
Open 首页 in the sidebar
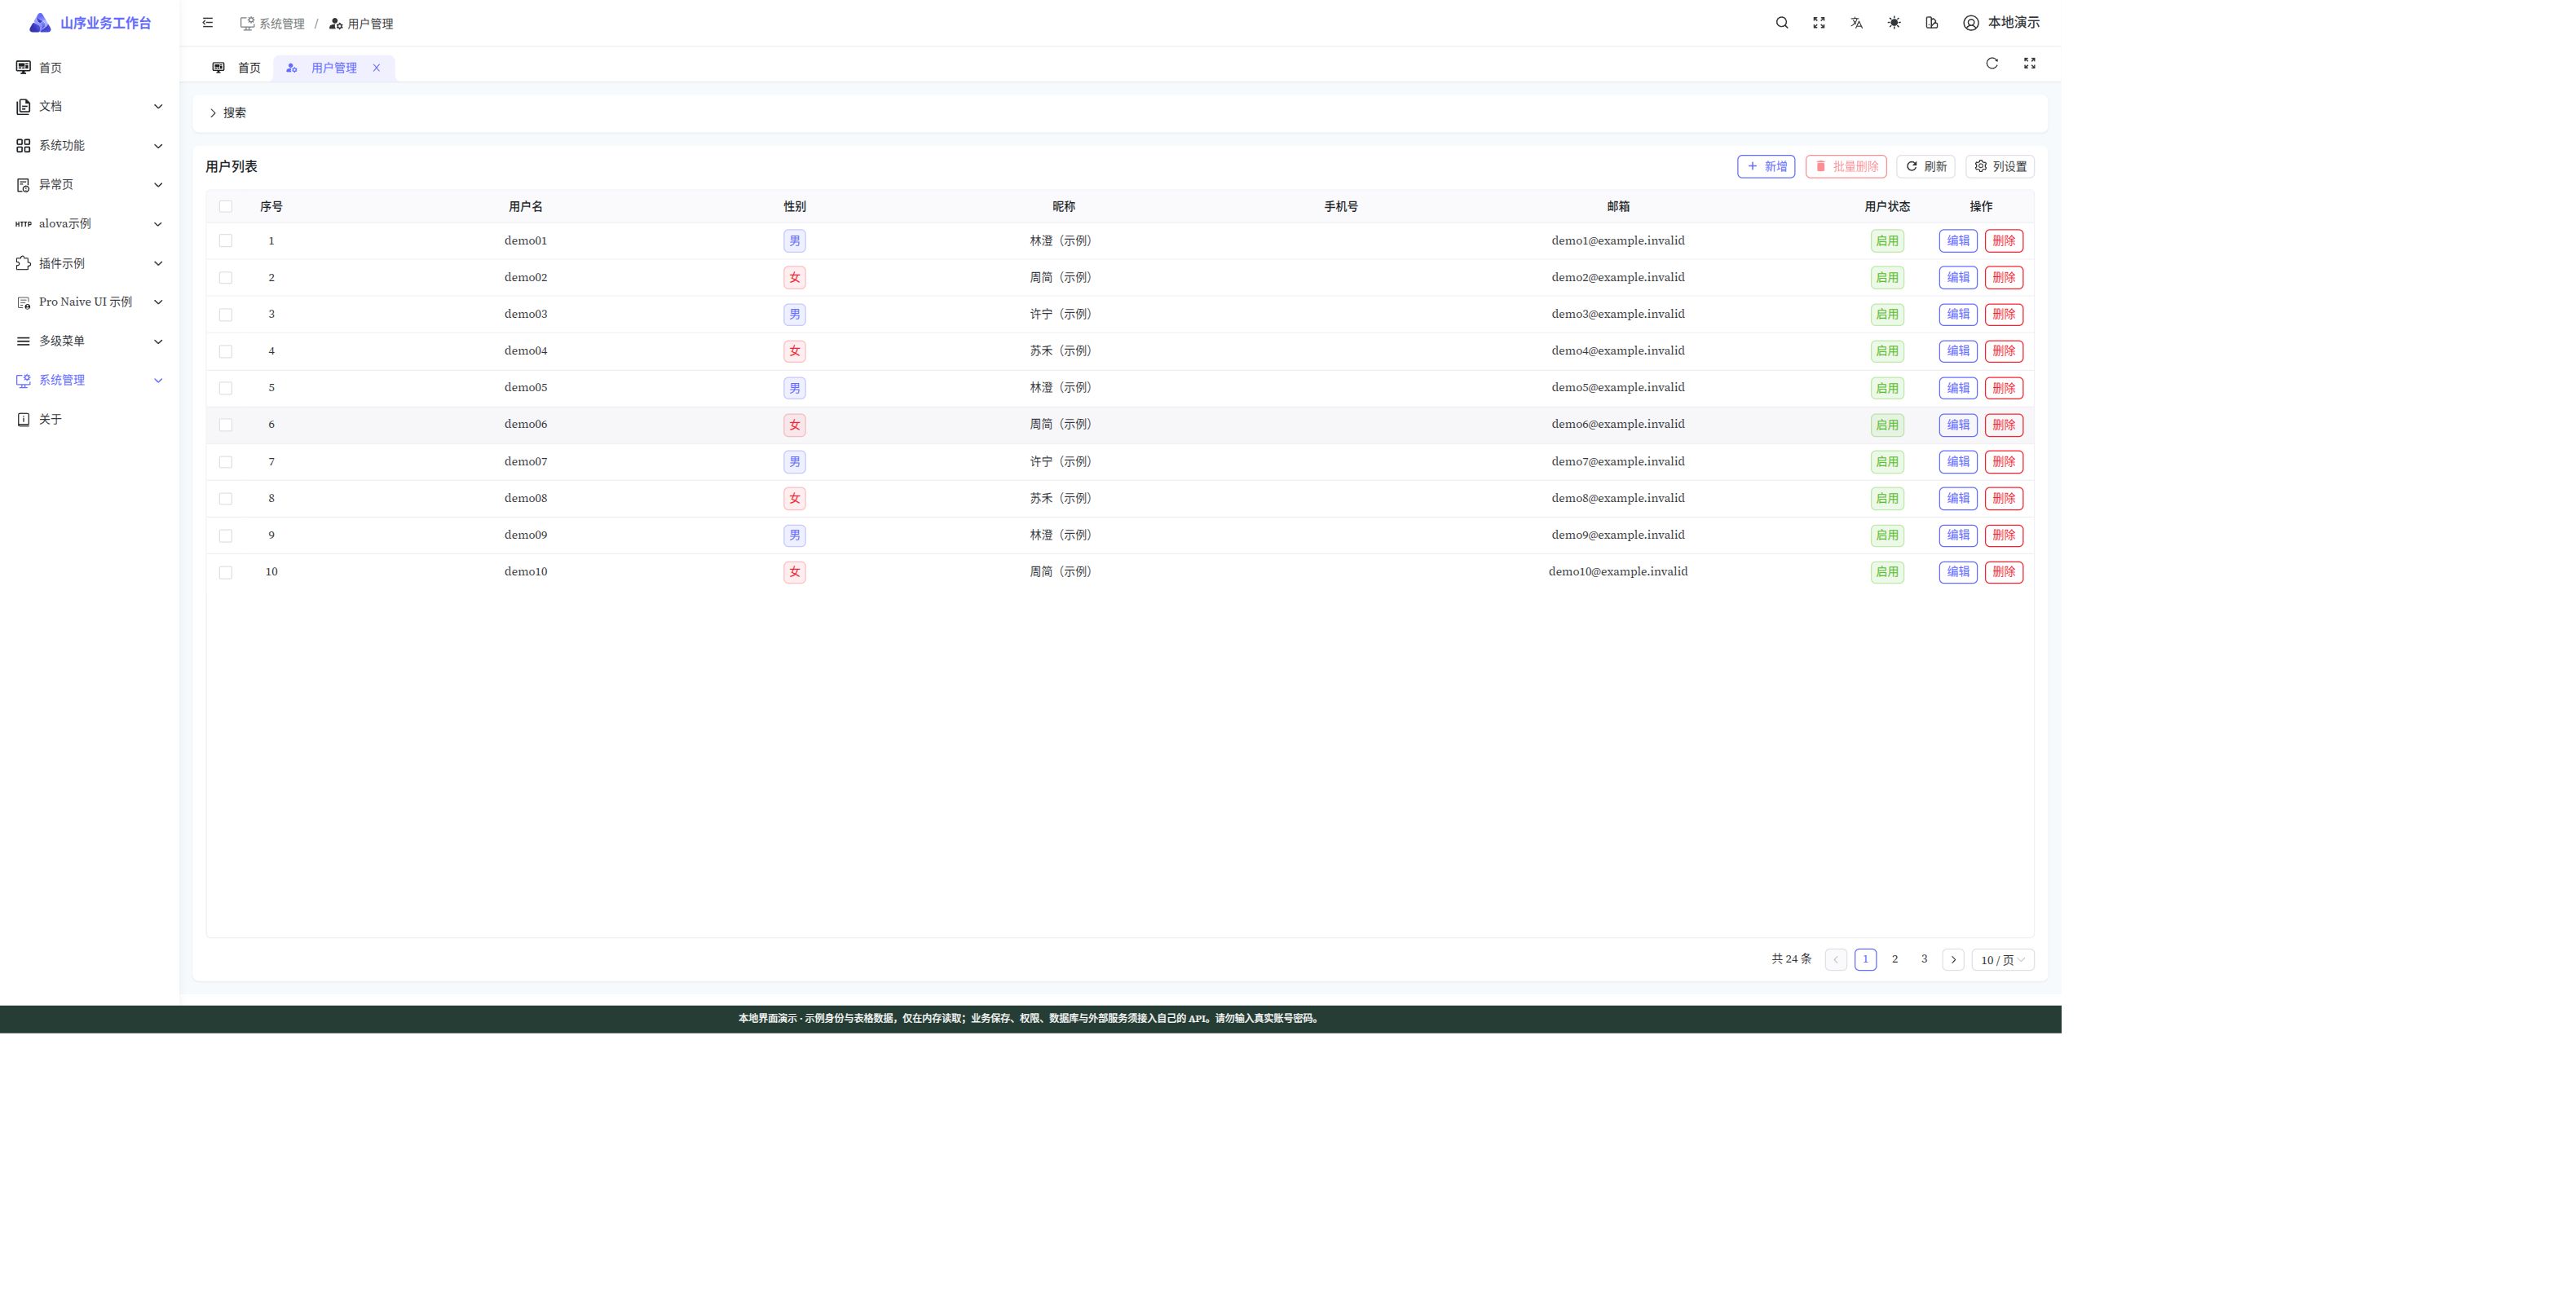click(x=90, y=67)
